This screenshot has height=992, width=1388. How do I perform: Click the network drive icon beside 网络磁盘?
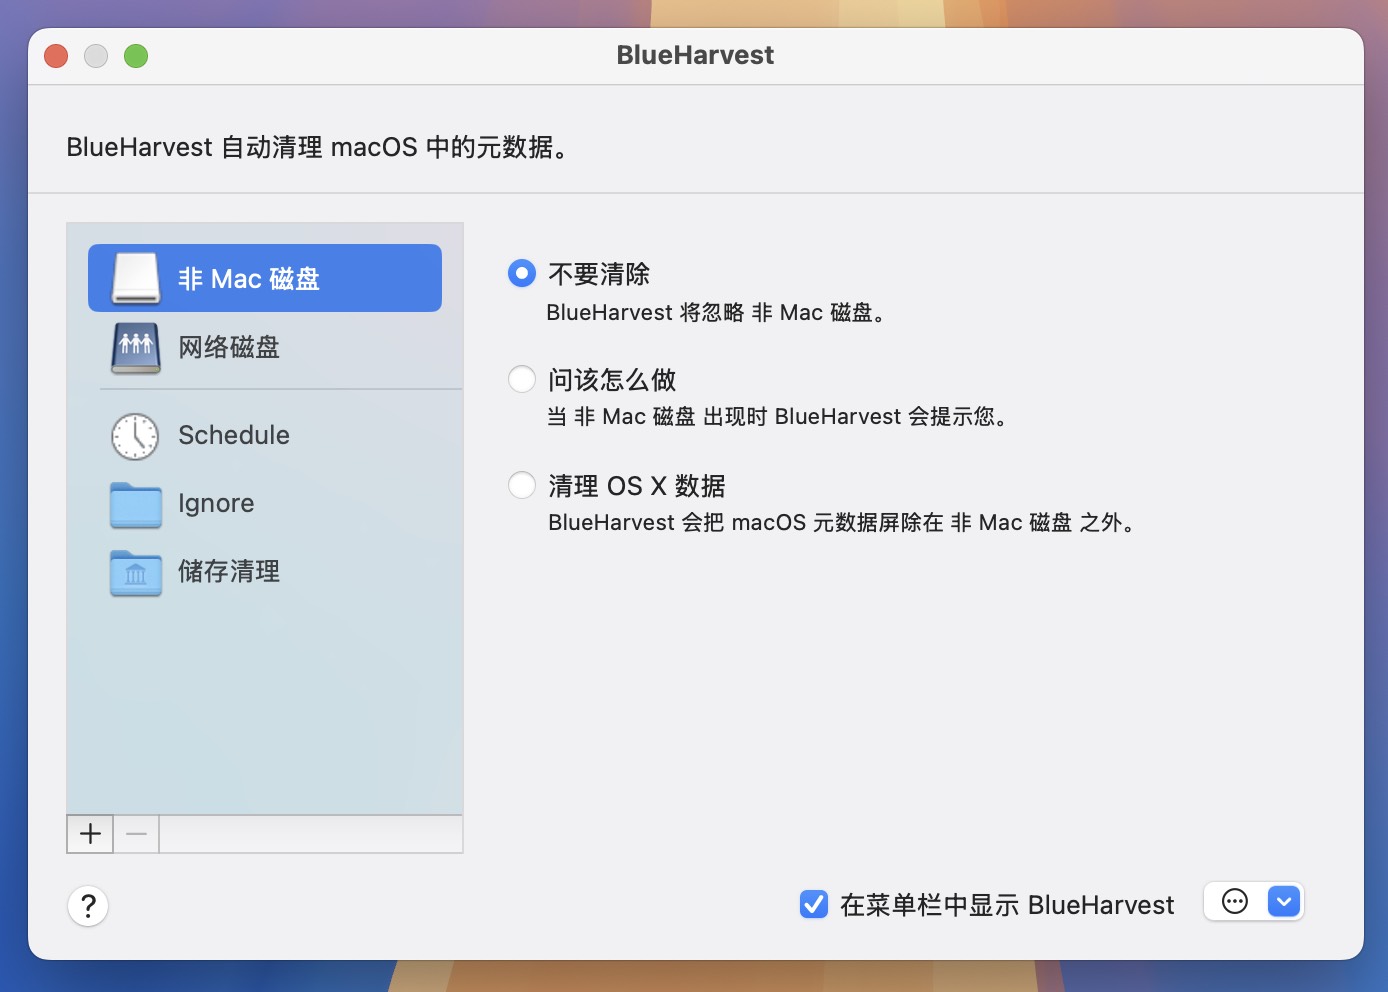click(135, 347)
